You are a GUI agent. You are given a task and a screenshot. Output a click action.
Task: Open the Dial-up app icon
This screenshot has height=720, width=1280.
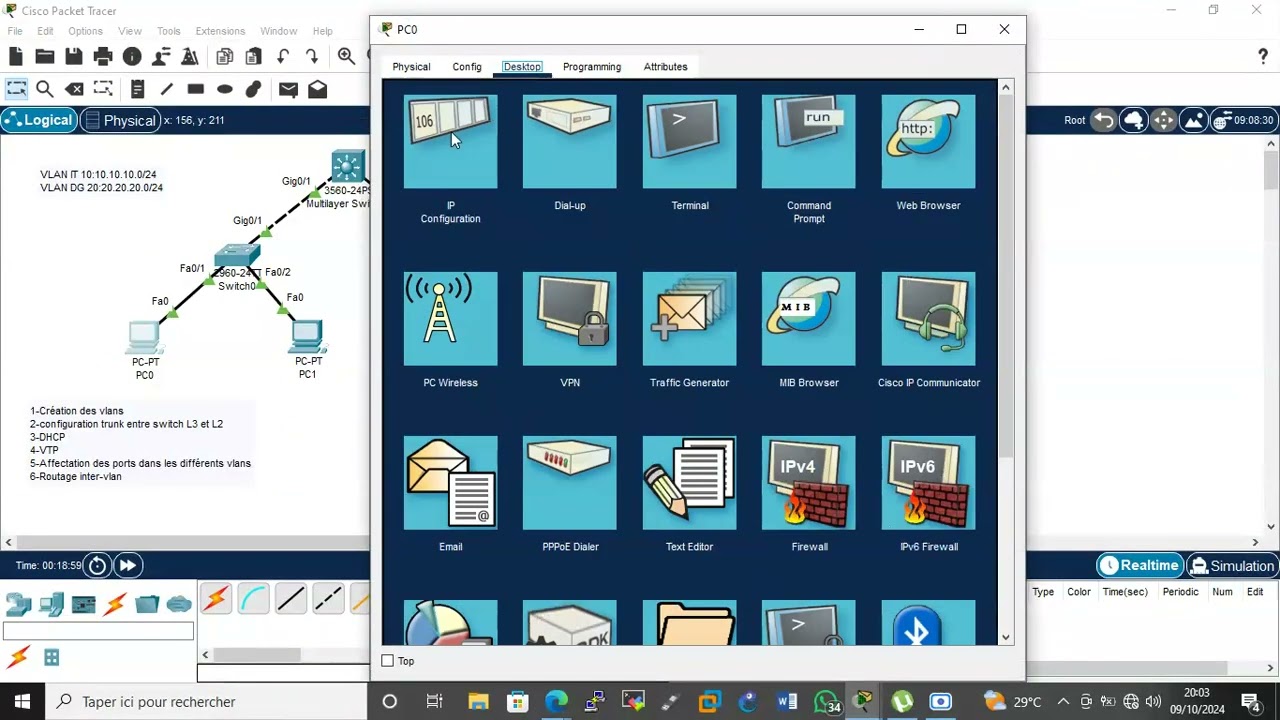pyautogui.click(x=570, y=142)
